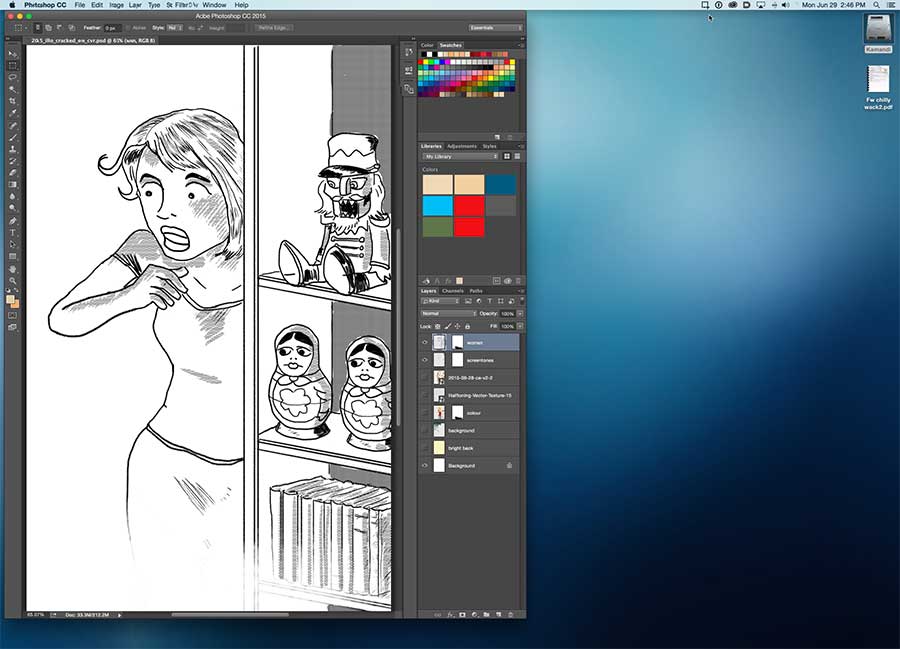Toggle visibility of the screentones layer

tap(425, 360)
